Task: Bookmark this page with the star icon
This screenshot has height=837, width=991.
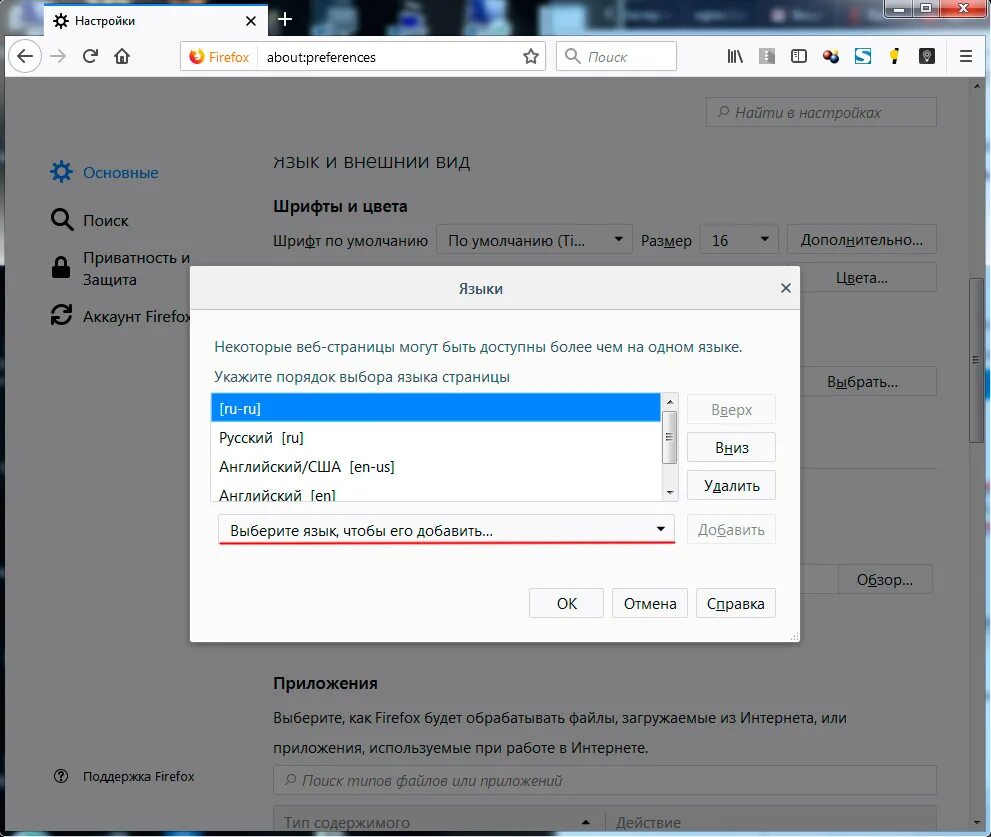Action: point(531,56)
